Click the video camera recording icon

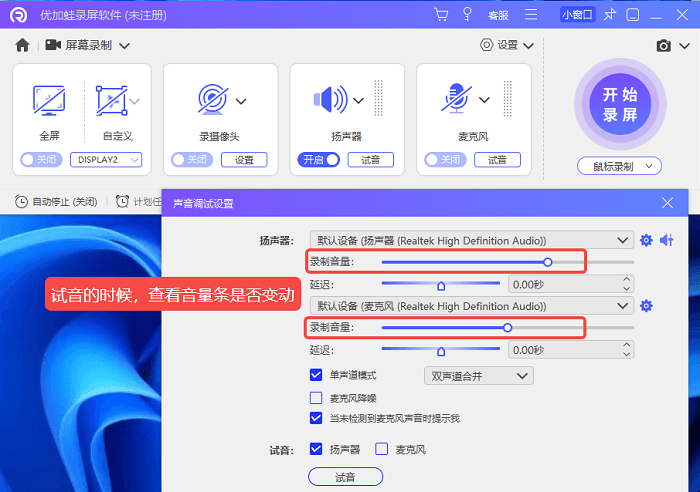(x=53, y=45)
